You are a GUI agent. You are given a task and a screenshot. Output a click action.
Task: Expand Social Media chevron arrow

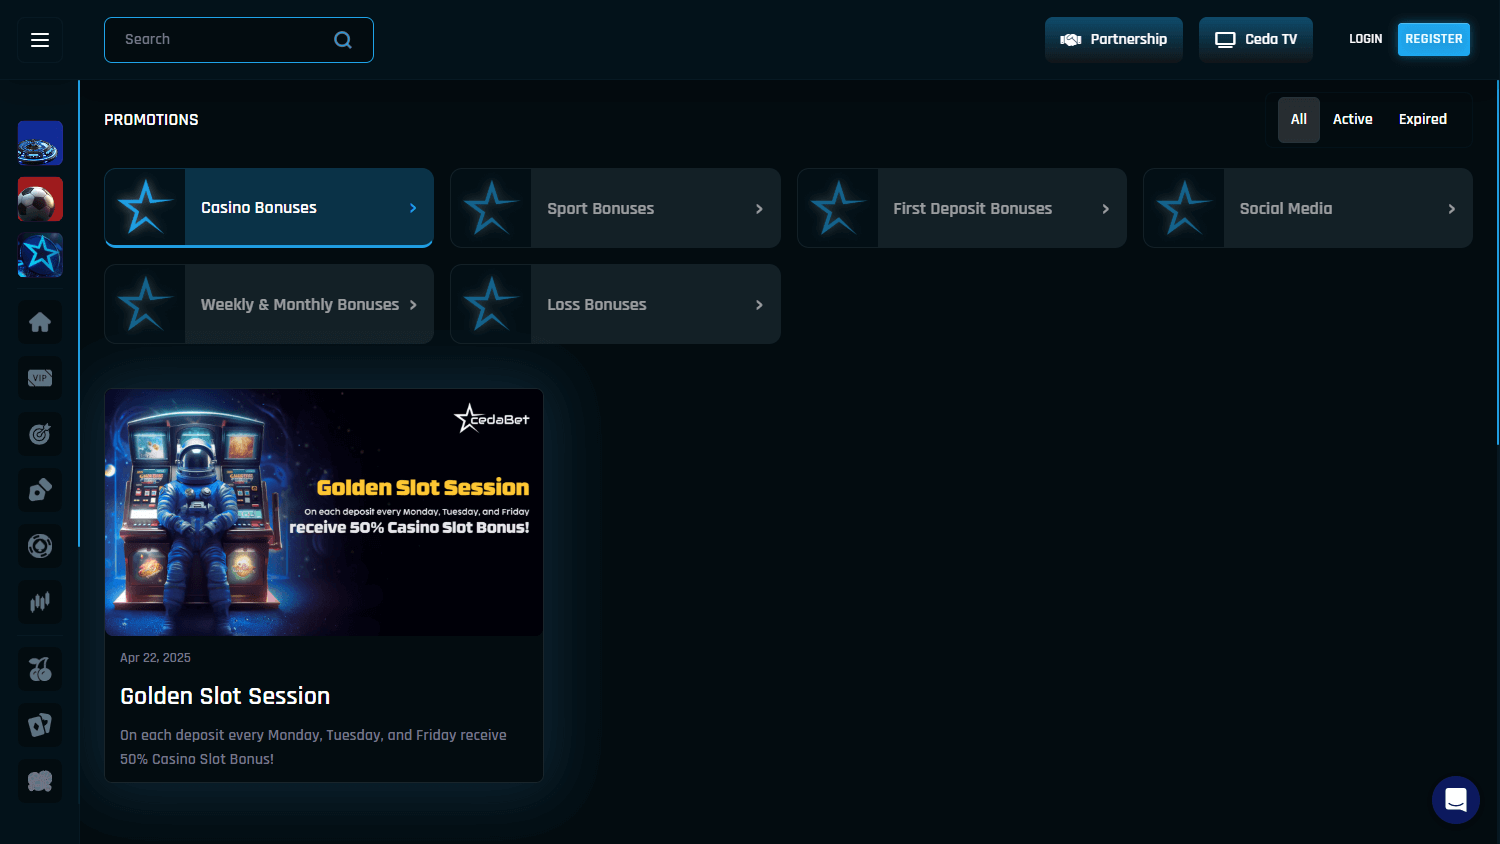(x=1451, y=209)
